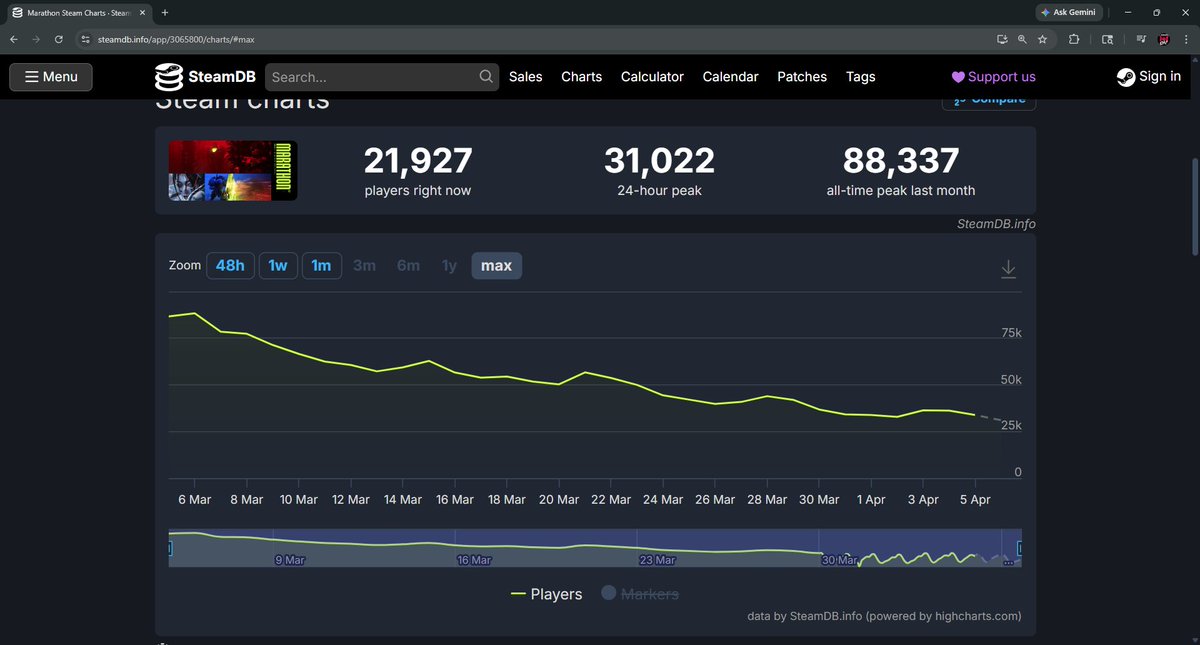Bookmark this page with the star icon
Image resolution: width=1200 pixels, height=645 pixels.
pyautogui.click(x=1042, y=39)
